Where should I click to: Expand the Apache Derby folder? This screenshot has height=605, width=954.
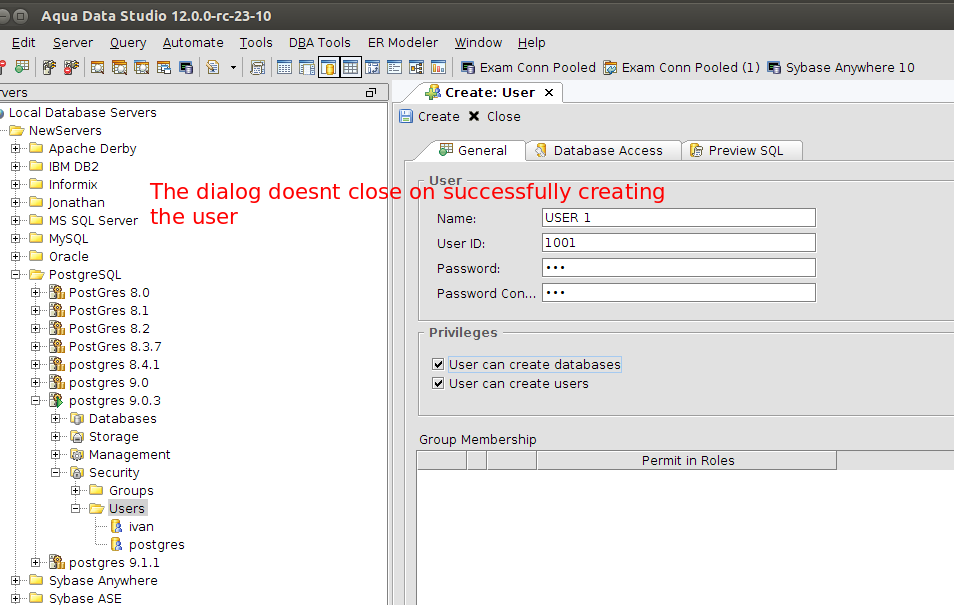pyautogui.click(x=16, y=148)
